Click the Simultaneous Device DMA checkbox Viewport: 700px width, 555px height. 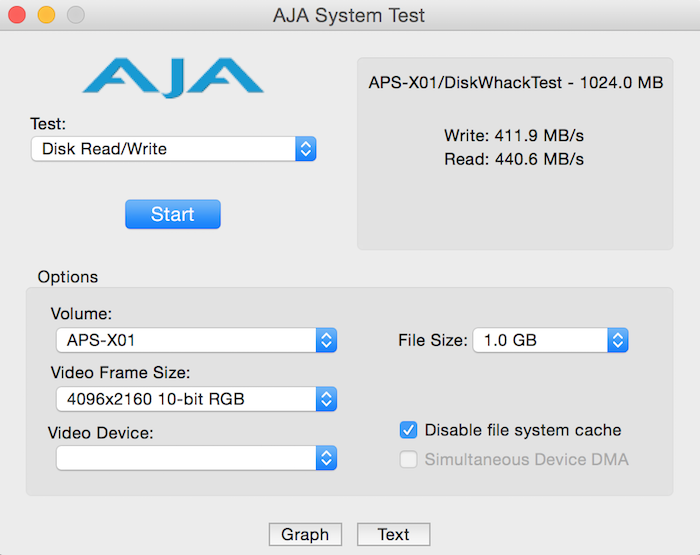tap(408, 460)
